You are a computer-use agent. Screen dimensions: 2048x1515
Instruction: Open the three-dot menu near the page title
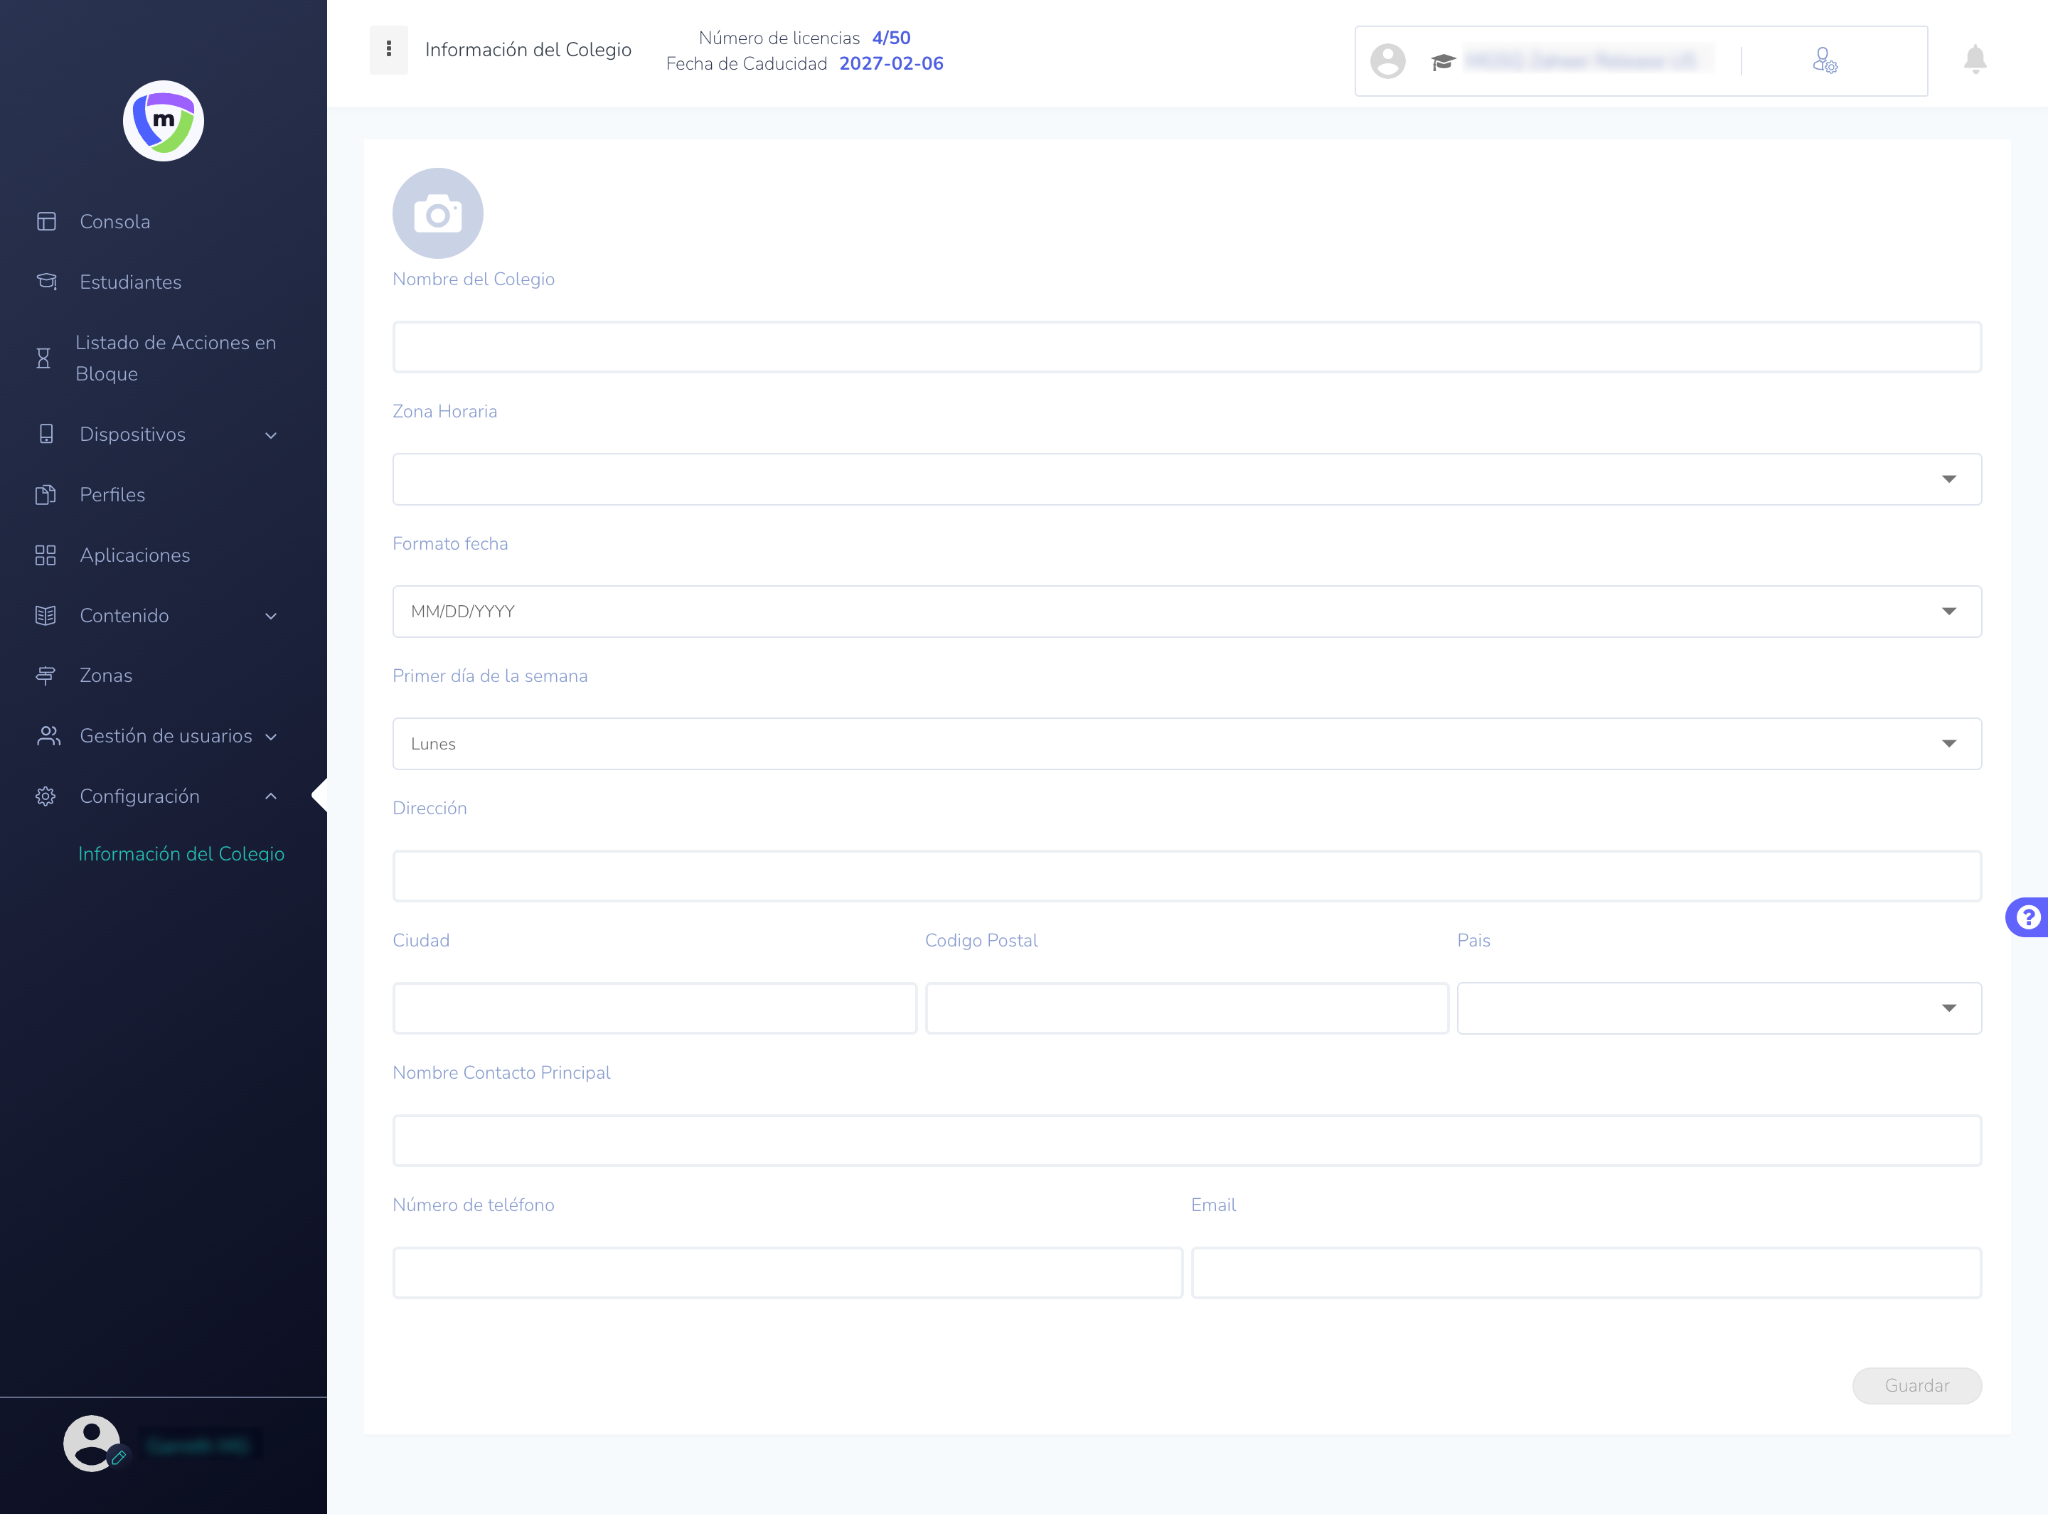click(x=389, y=49)
